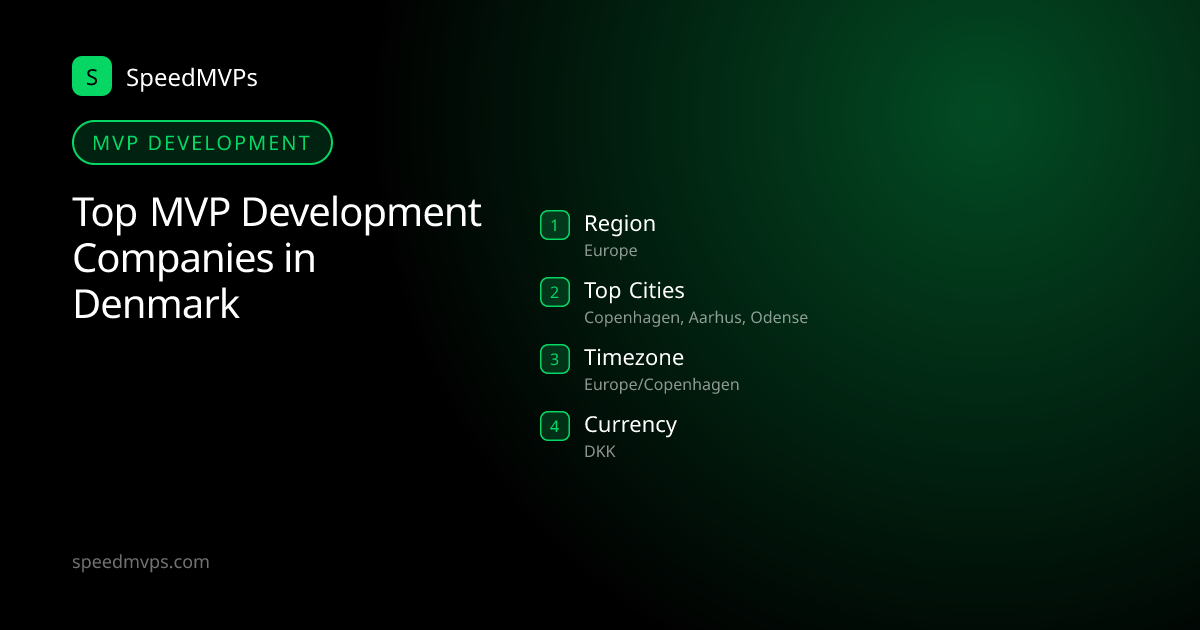This screenshot has width=1200, height=630.
Task: Click the Copenhagen, Aarhus, Odense text
Action: tap(696, 318)
